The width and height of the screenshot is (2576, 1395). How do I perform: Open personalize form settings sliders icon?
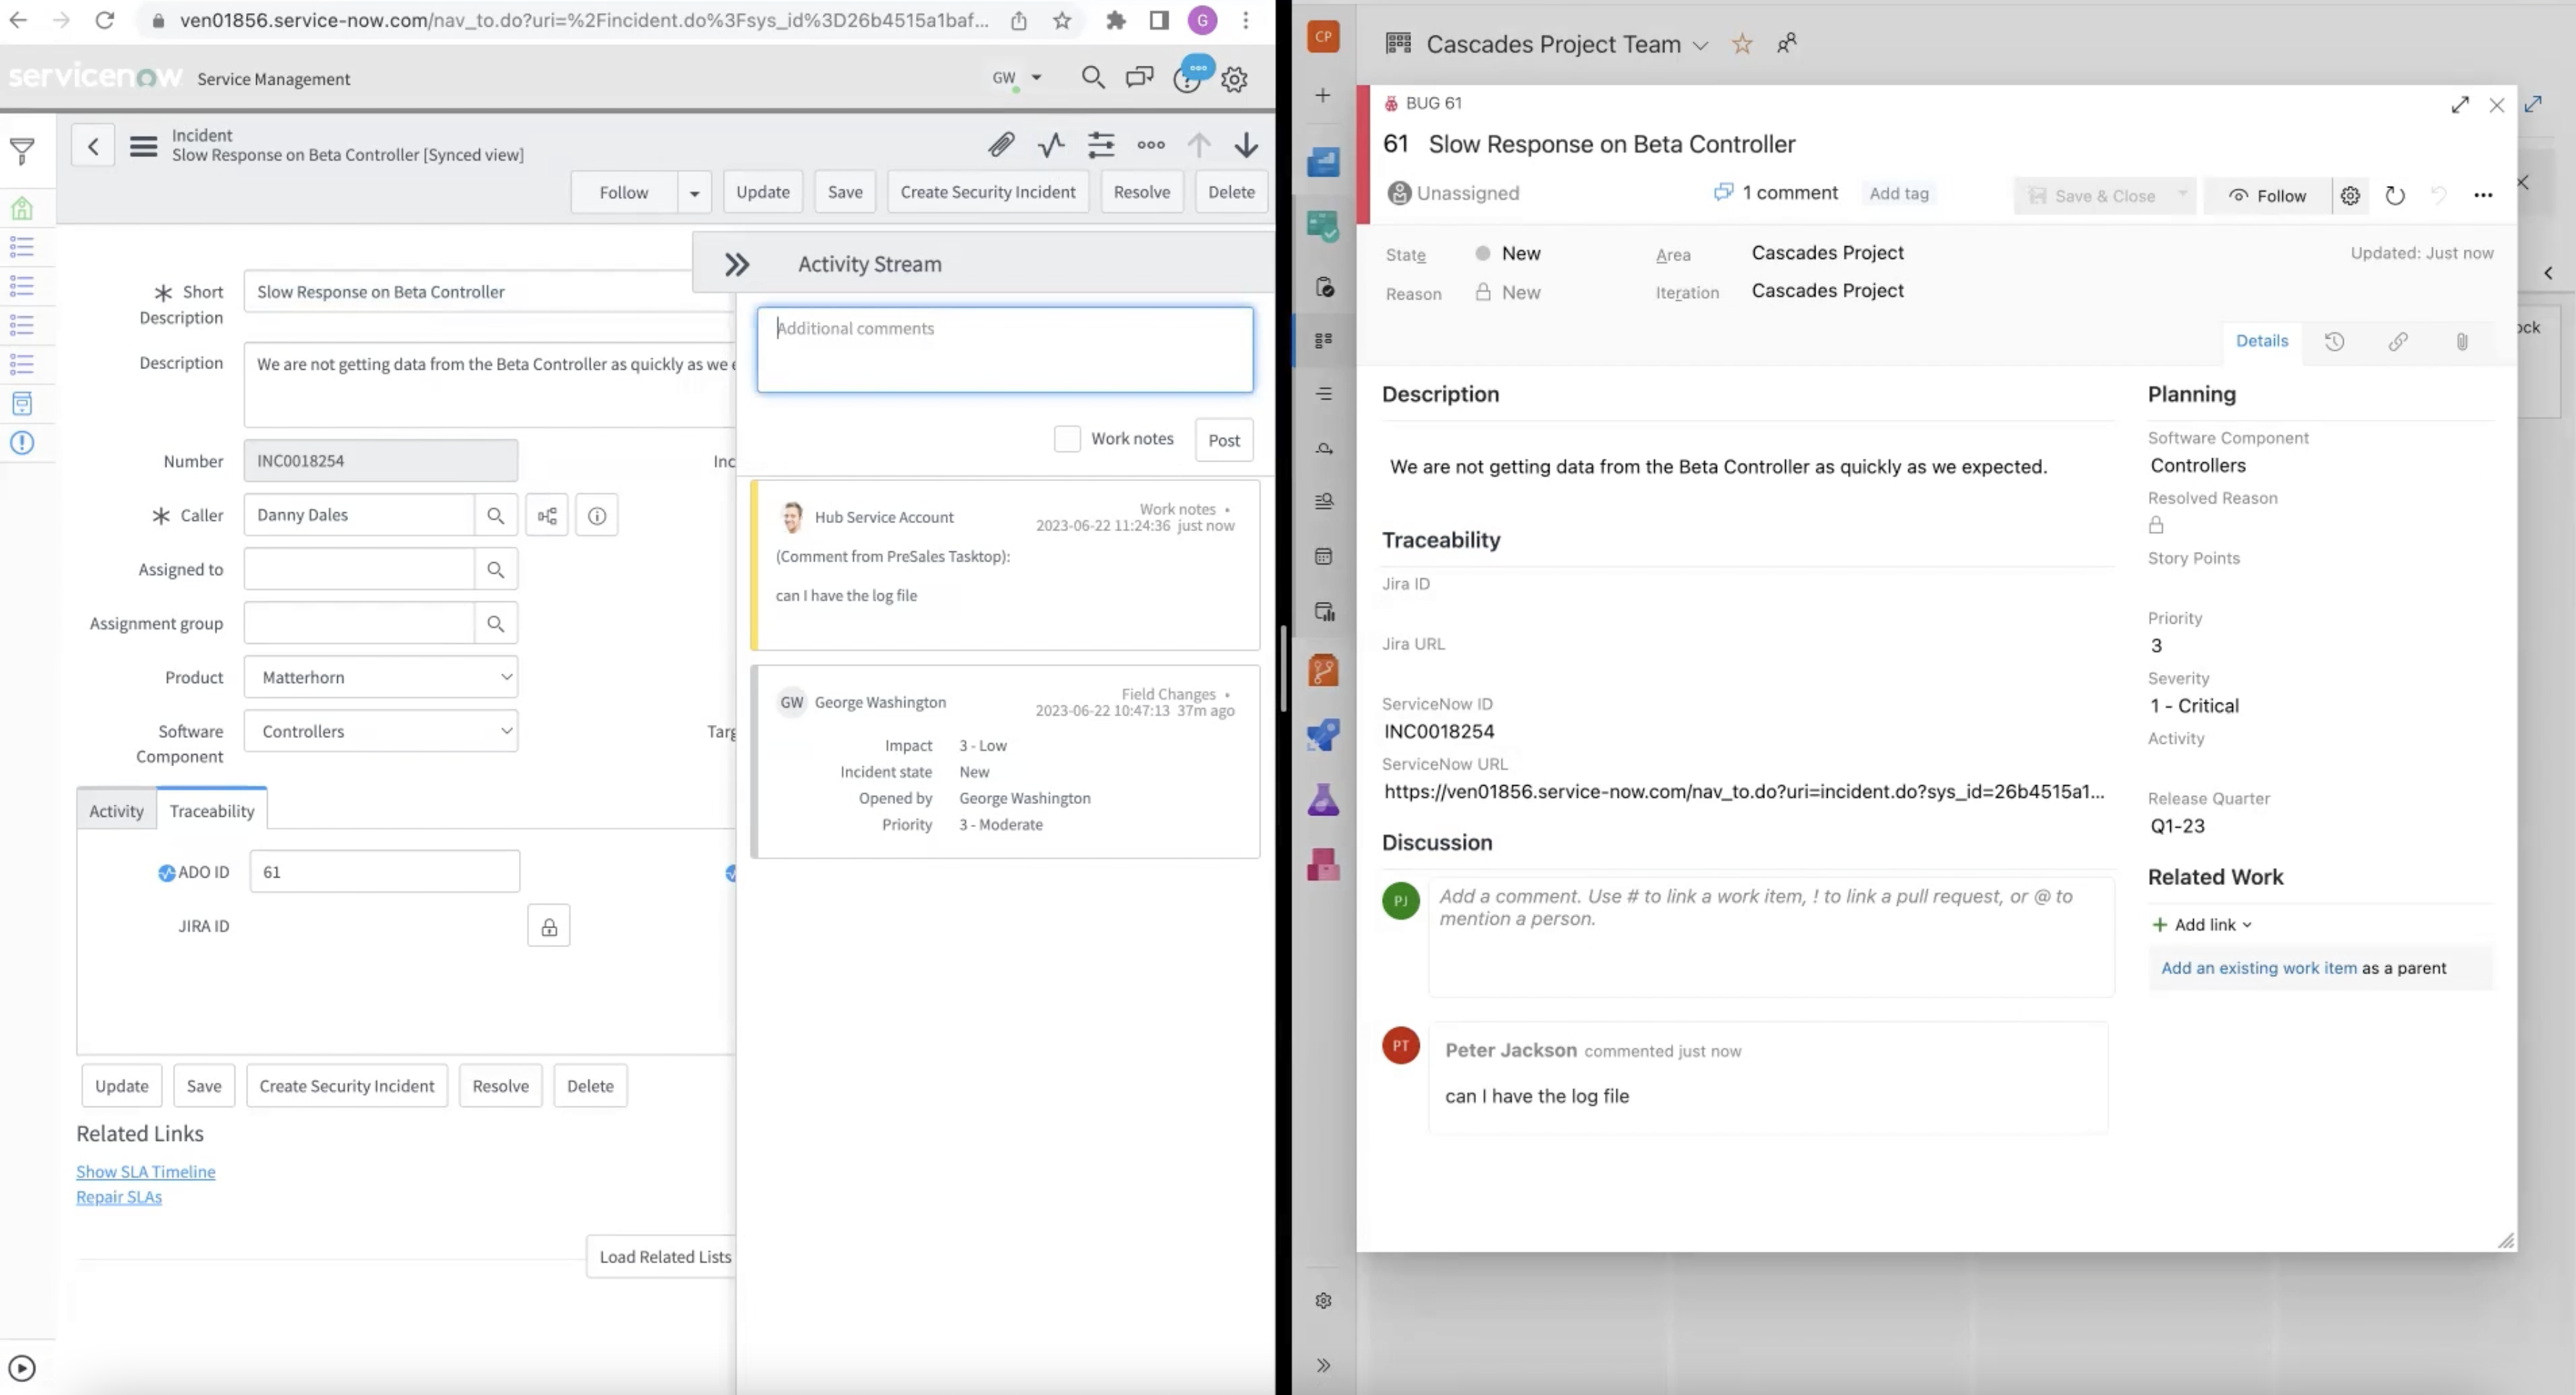tap(1101, 145)
